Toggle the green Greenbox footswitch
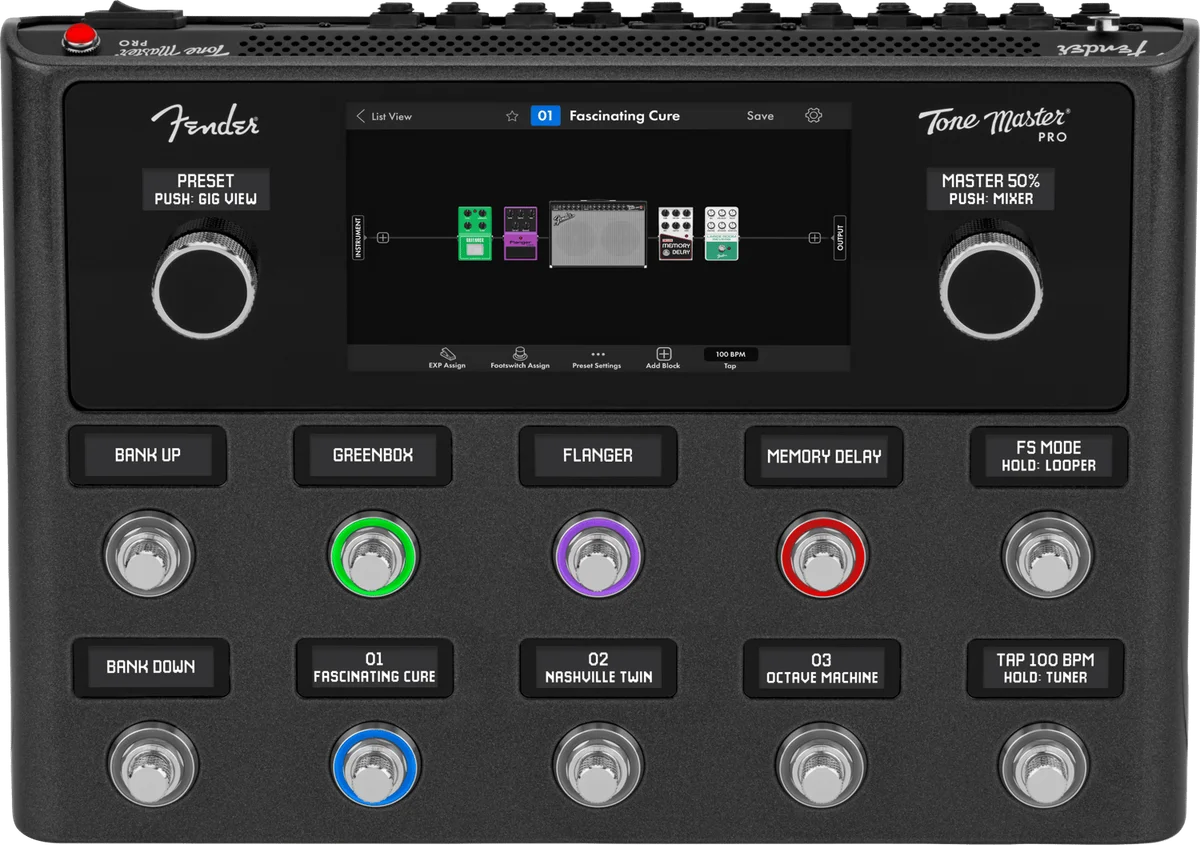 pos(373,555)
